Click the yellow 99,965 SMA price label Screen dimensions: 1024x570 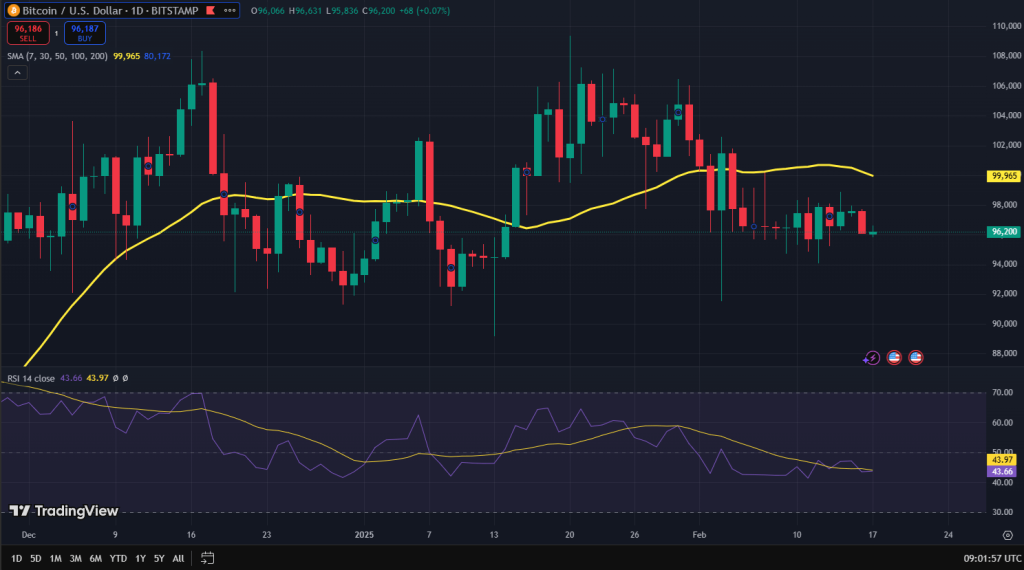point(1004,176)
